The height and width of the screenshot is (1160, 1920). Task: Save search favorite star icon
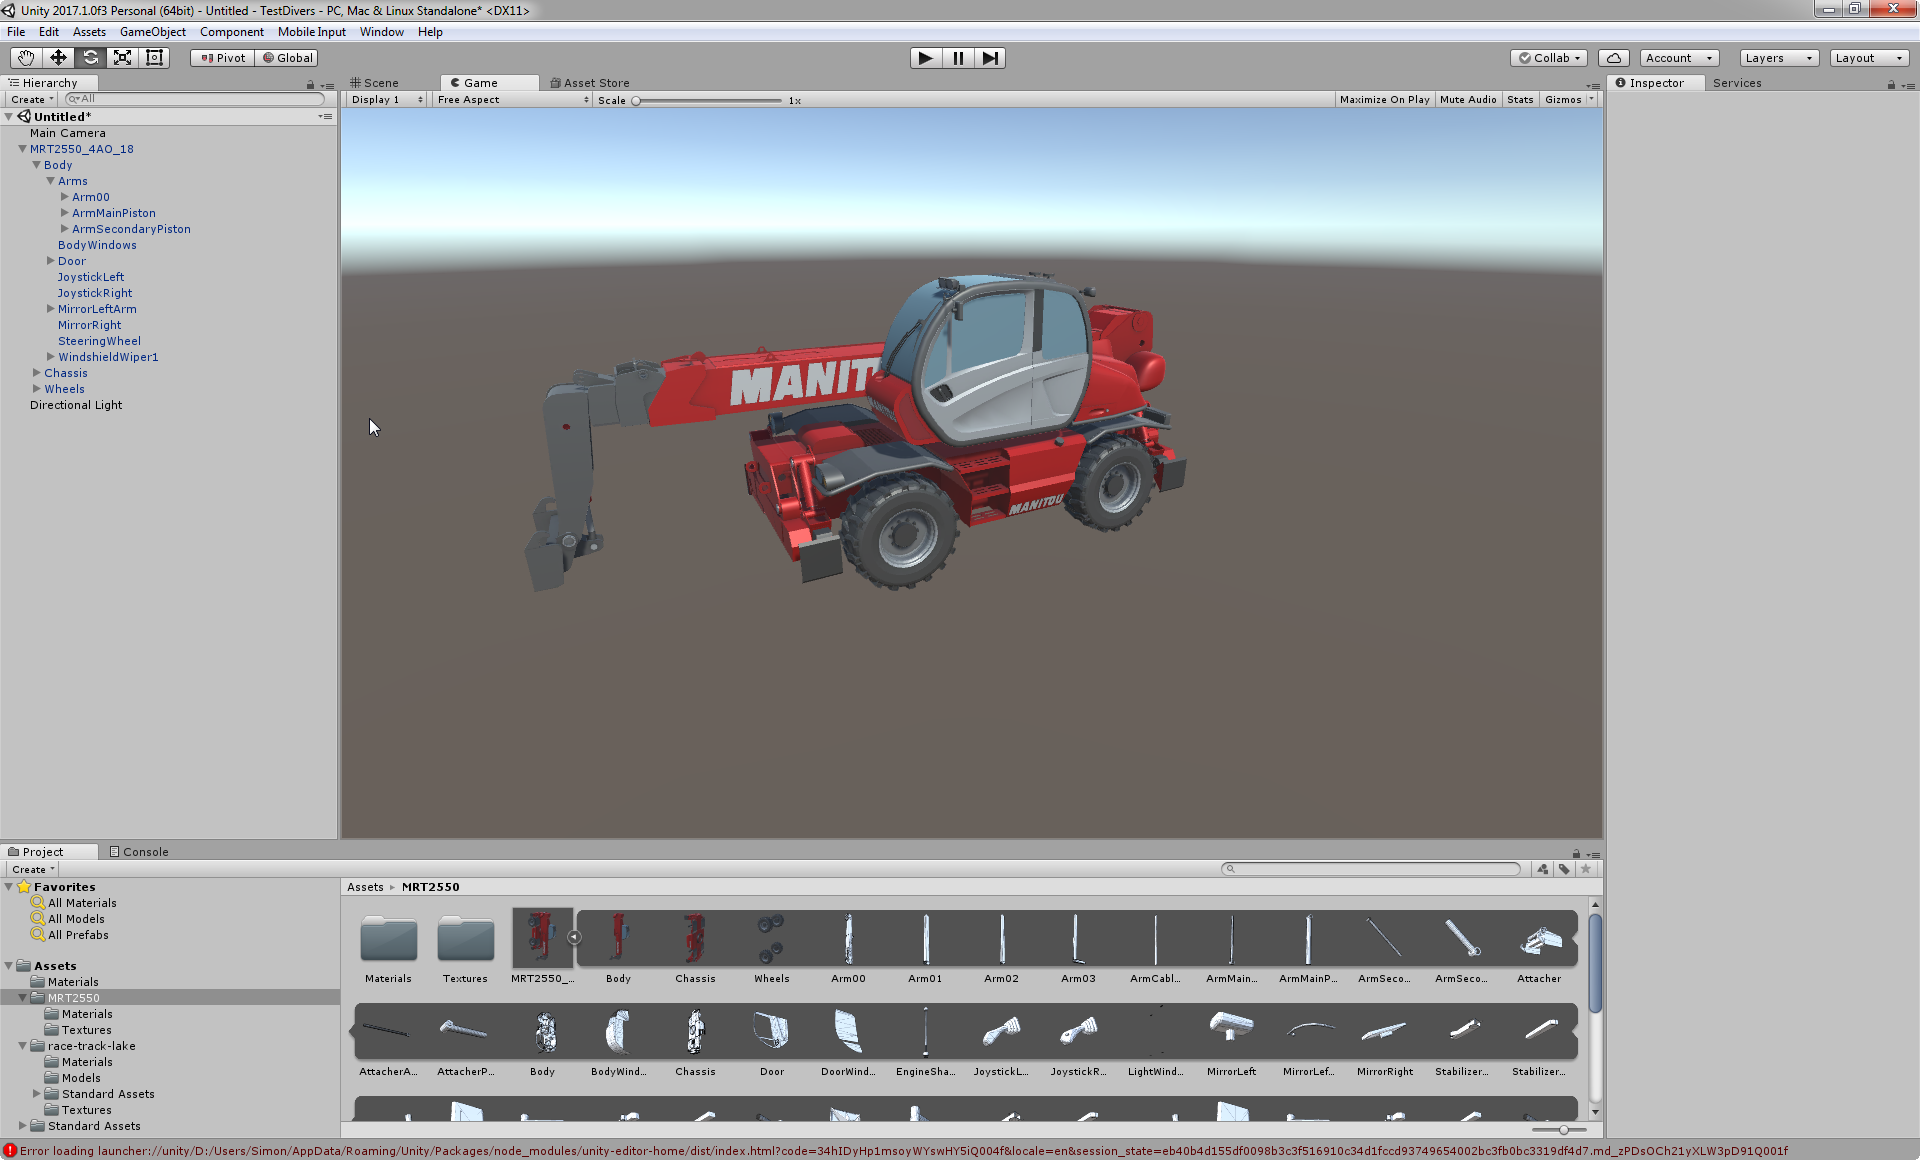[x=1586, y=869]
